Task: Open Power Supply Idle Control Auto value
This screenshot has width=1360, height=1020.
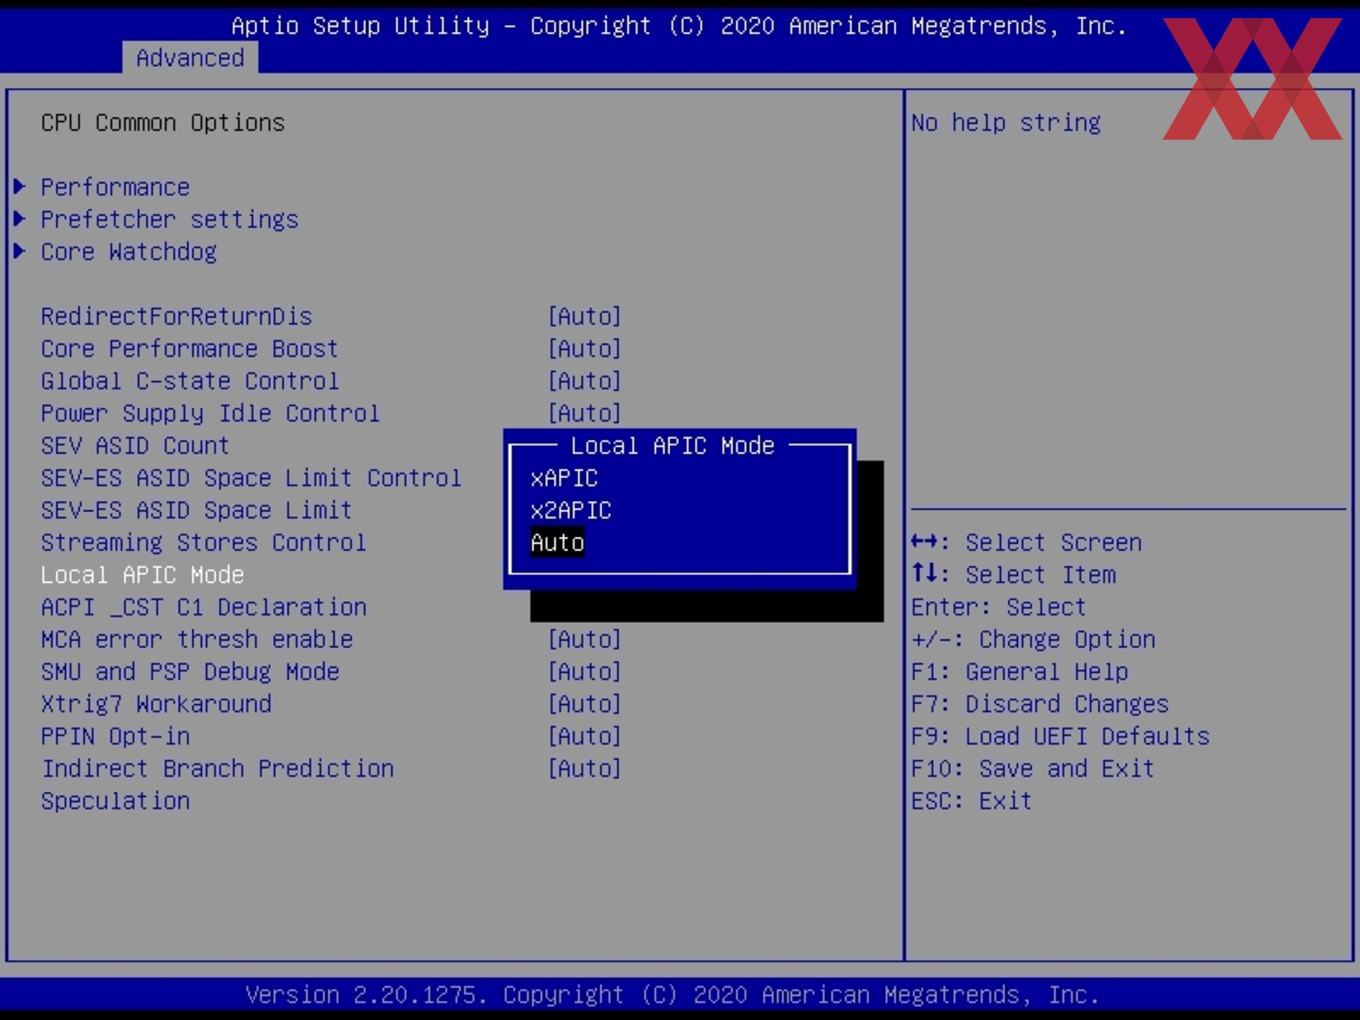Action: coord(584,413)
